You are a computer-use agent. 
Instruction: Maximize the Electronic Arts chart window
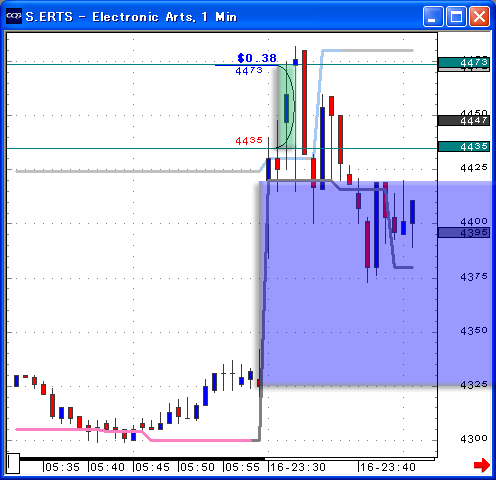pos(456,16)
